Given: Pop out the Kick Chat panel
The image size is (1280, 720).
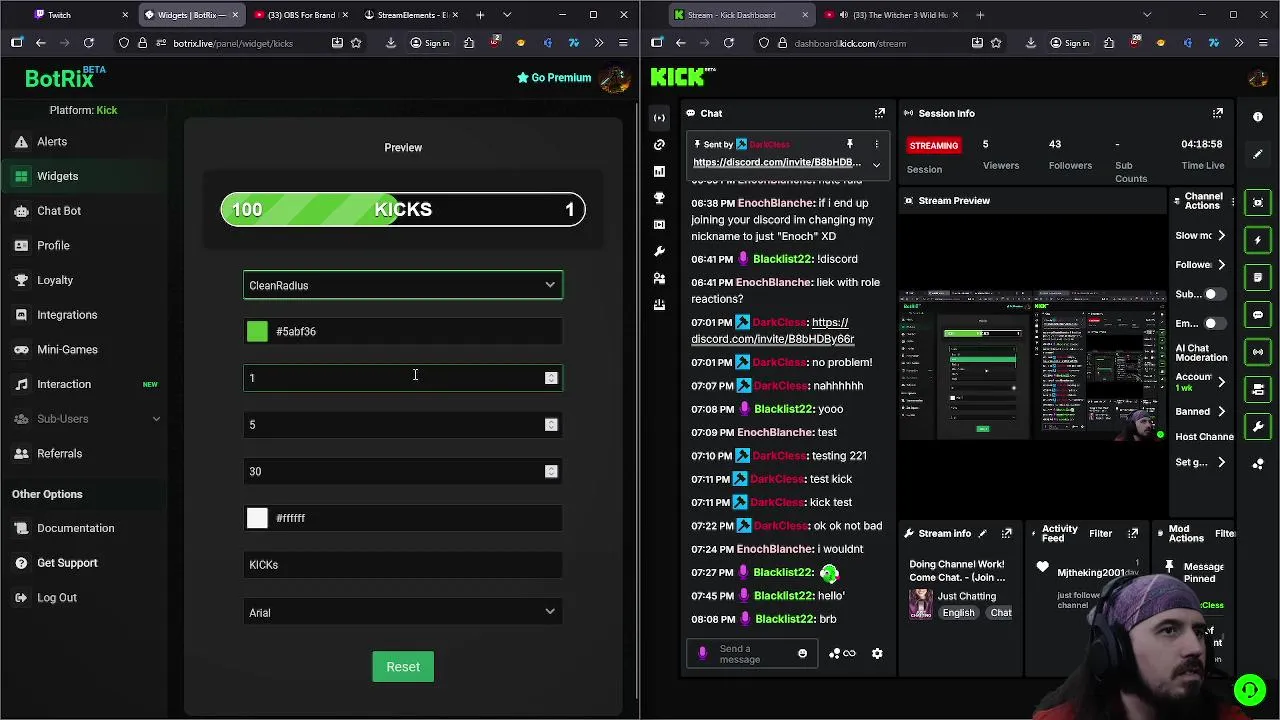Looking at the screenshot, I should pos(880,113).
